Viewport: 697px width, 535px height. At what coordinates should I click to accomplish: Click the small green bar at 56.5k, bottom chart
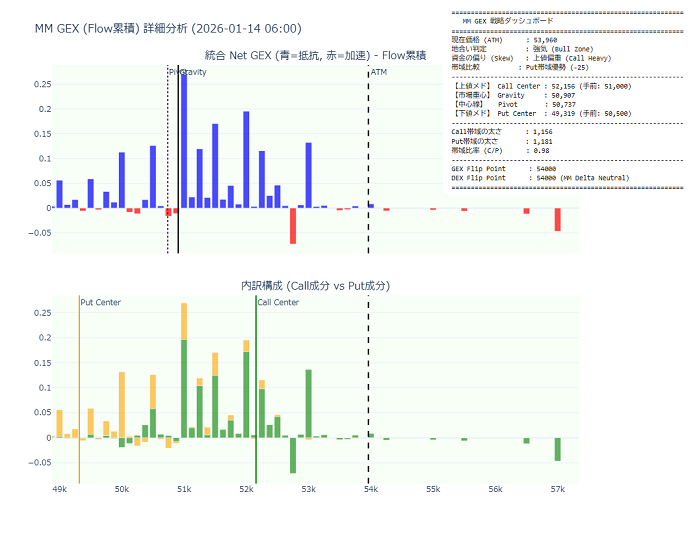click(526, 440)
